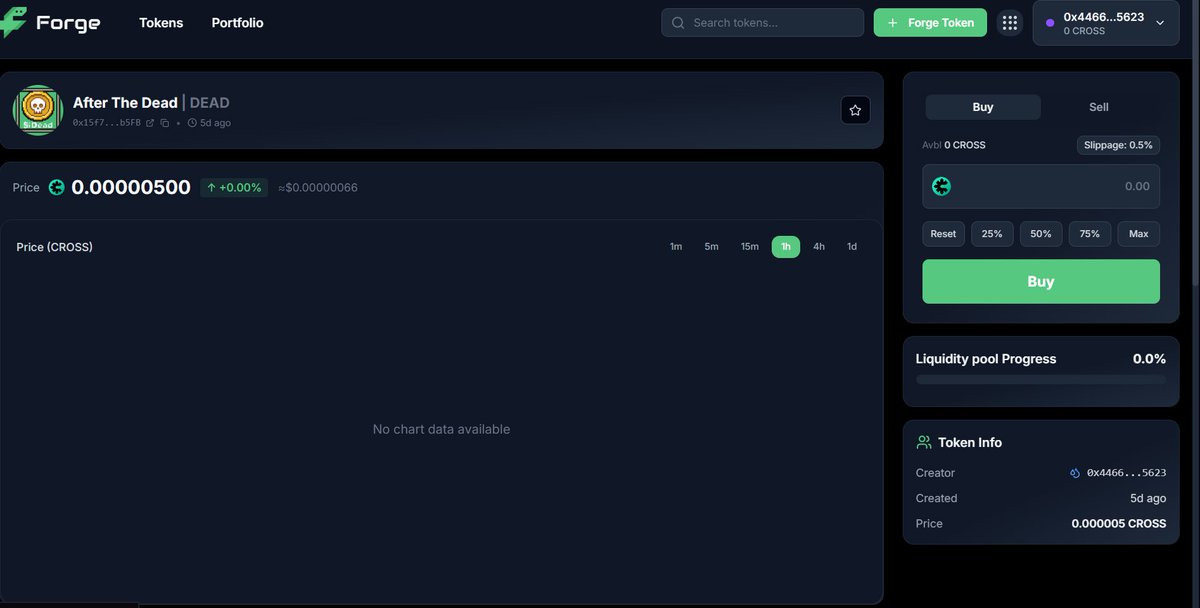The width and height of the screenshot is (1200, 608).
Task: Click the 0.0% liquidity percentage
Action: [1149, 359]
